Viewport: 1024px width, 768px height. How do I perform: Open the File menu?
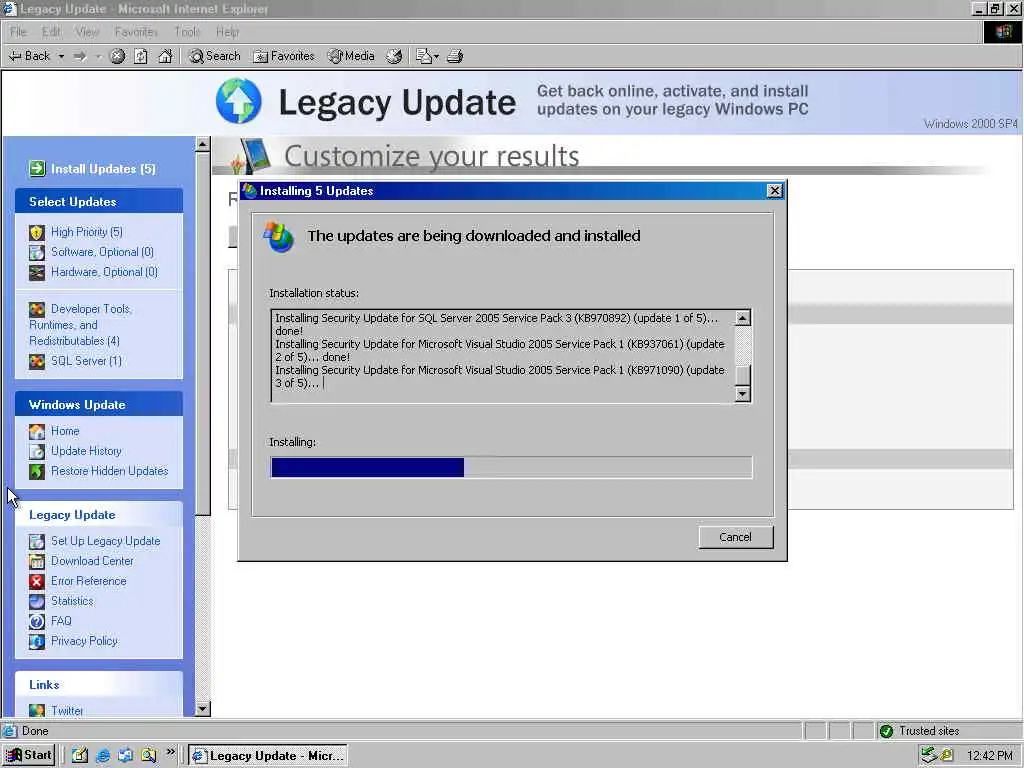[18, 32]
